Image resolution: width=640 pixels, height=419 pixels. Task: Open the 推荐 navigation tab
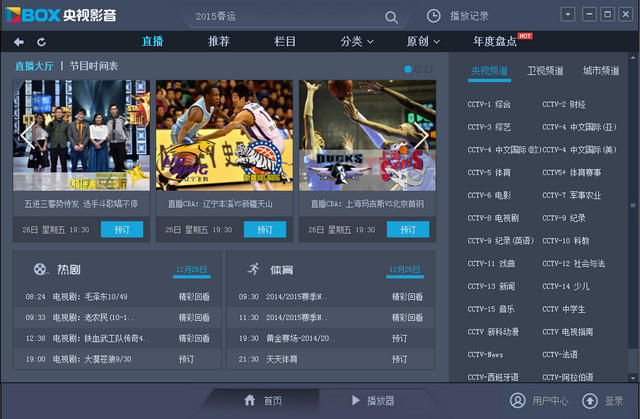click(x=219, y=41)
